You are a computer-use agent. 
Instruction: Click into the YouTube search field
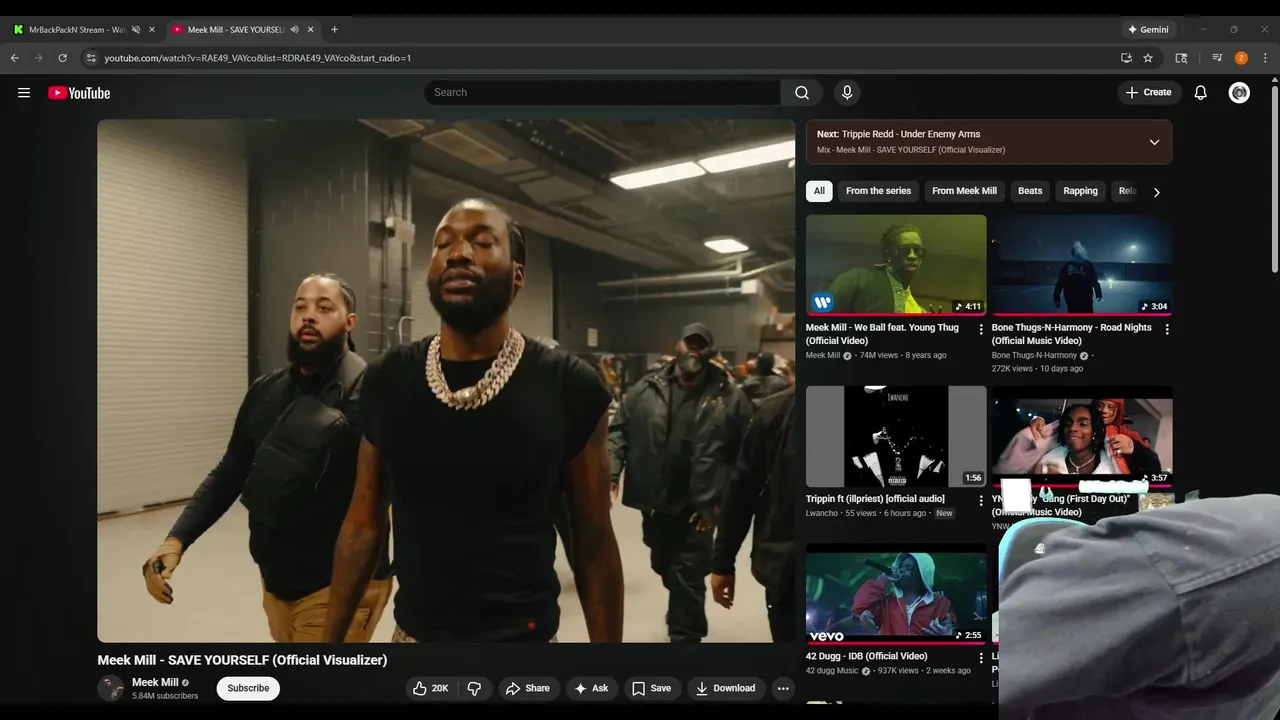[x=602, y=92]
